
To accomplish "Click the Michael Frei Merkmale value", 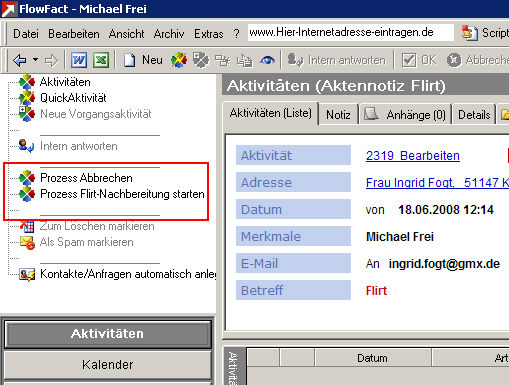I will [x=400, y=237].
